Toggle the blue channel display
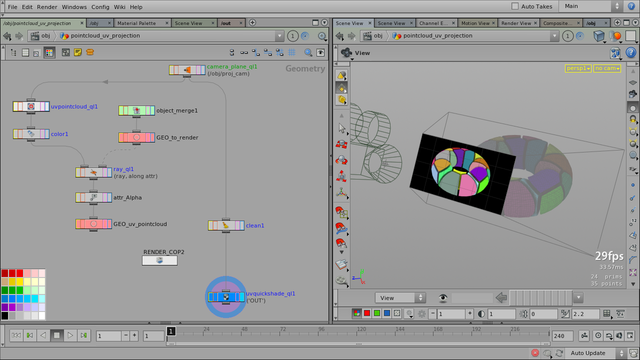Screen dimensions: 640x360 (387, 313)
